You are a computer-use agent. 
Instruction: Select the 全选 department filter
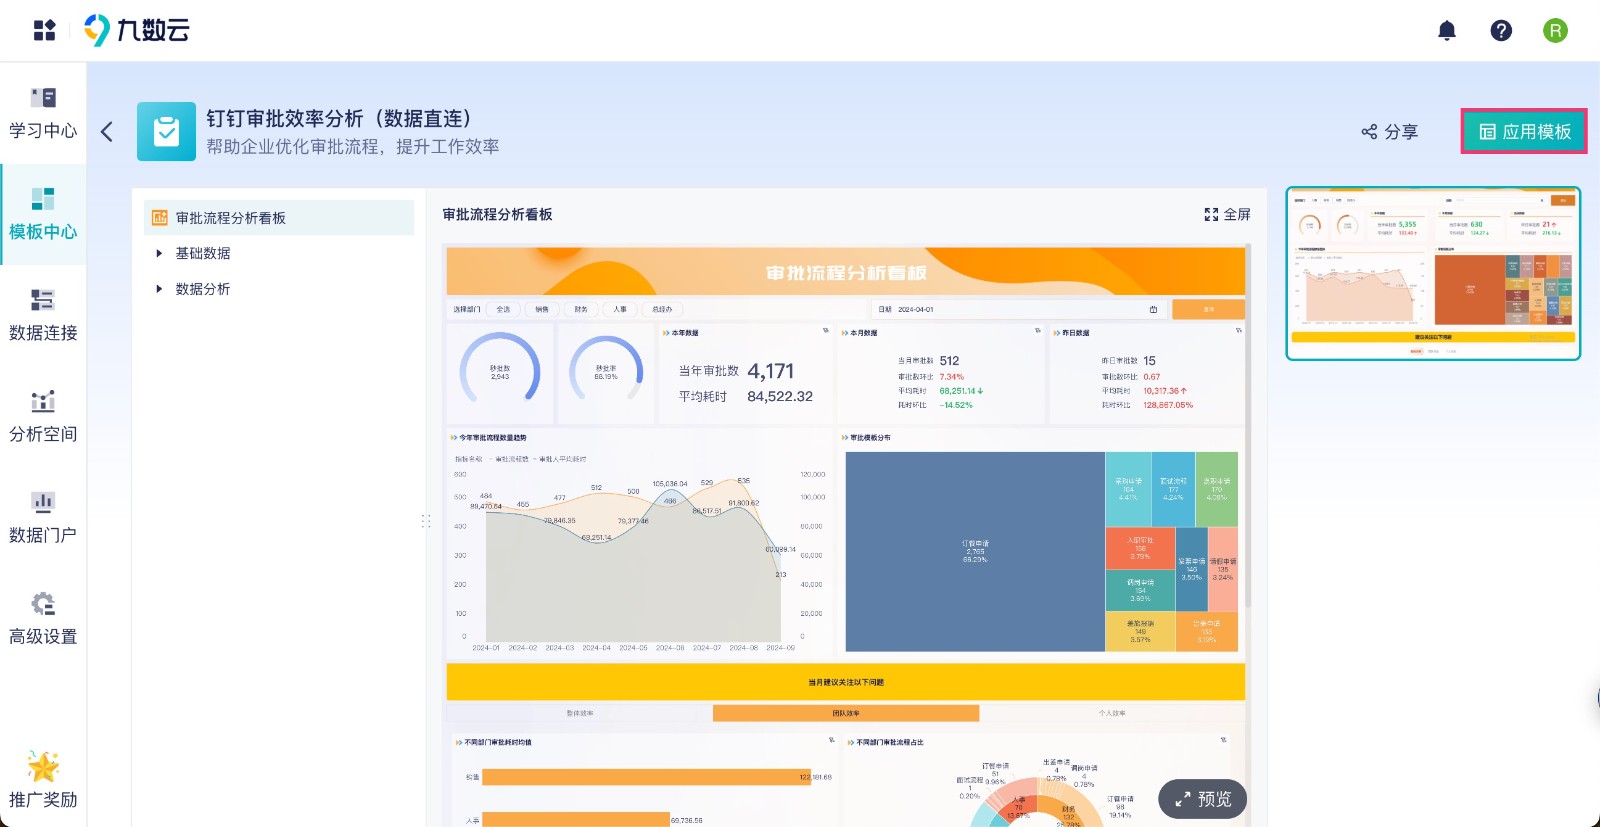503,309
